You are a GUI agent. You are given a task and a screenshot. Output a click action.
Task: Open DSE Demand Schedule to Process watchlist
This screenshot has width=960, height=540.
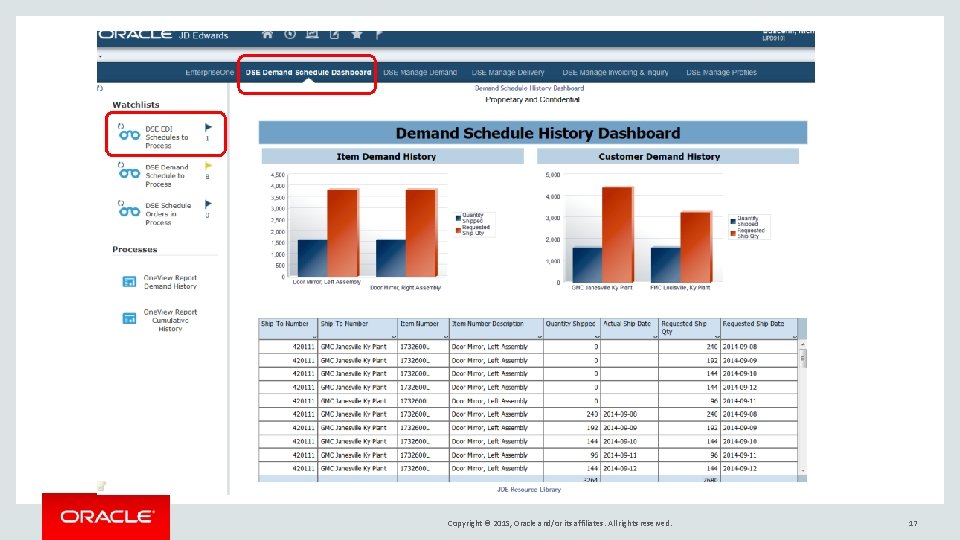click(x=167, y=176)
